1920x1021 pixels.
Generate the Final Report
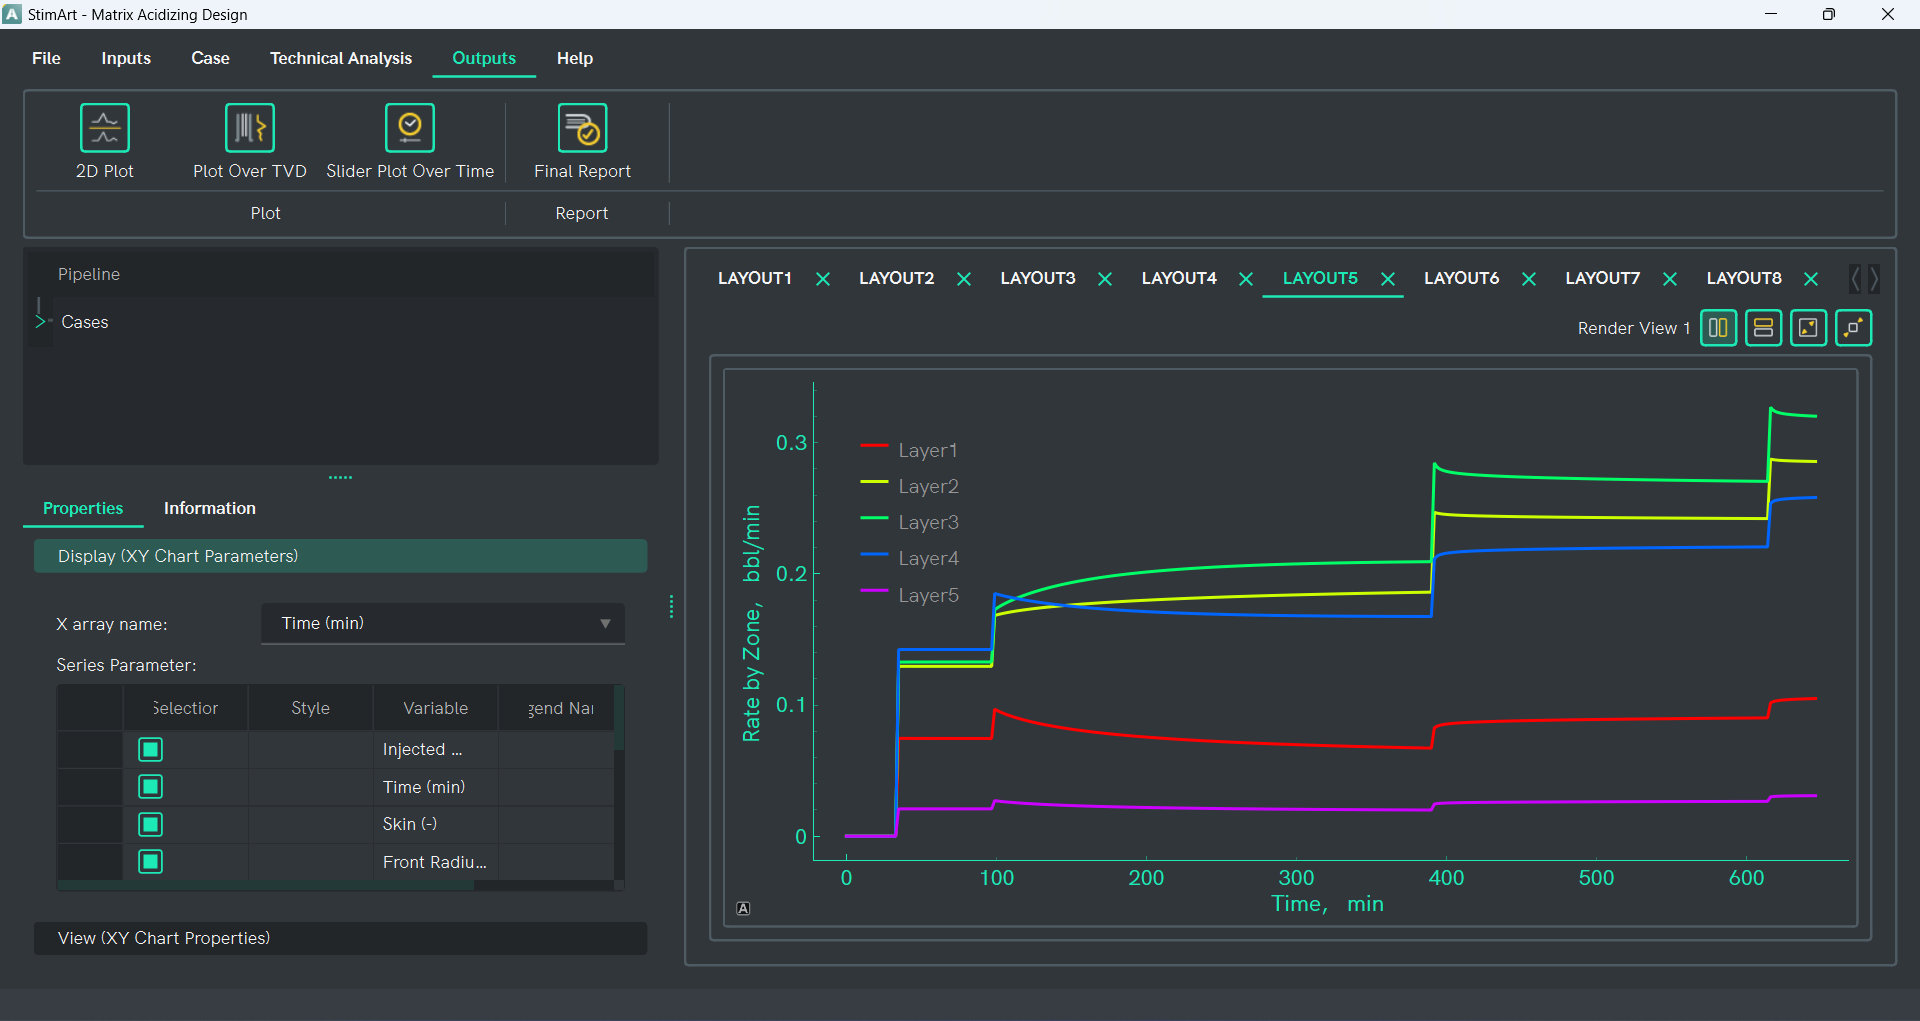[x=582, y=129]
